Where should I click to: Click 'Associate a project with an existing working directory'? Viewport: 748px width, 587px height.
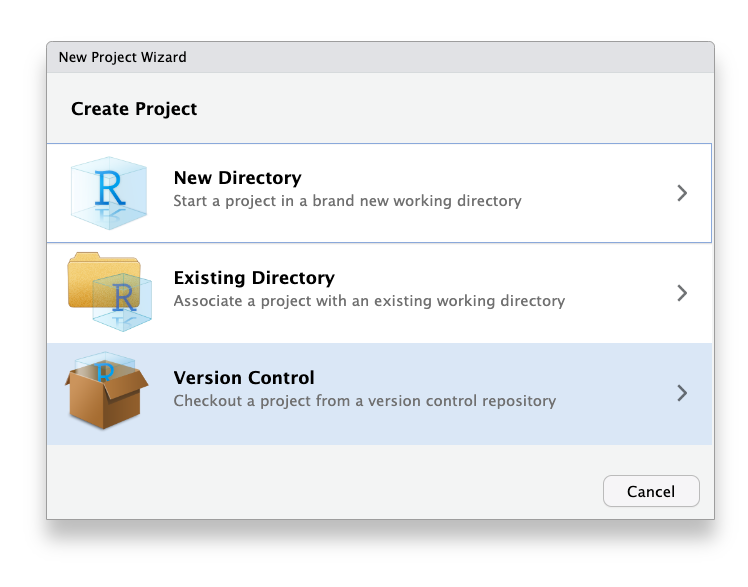(x=369, y=301)
